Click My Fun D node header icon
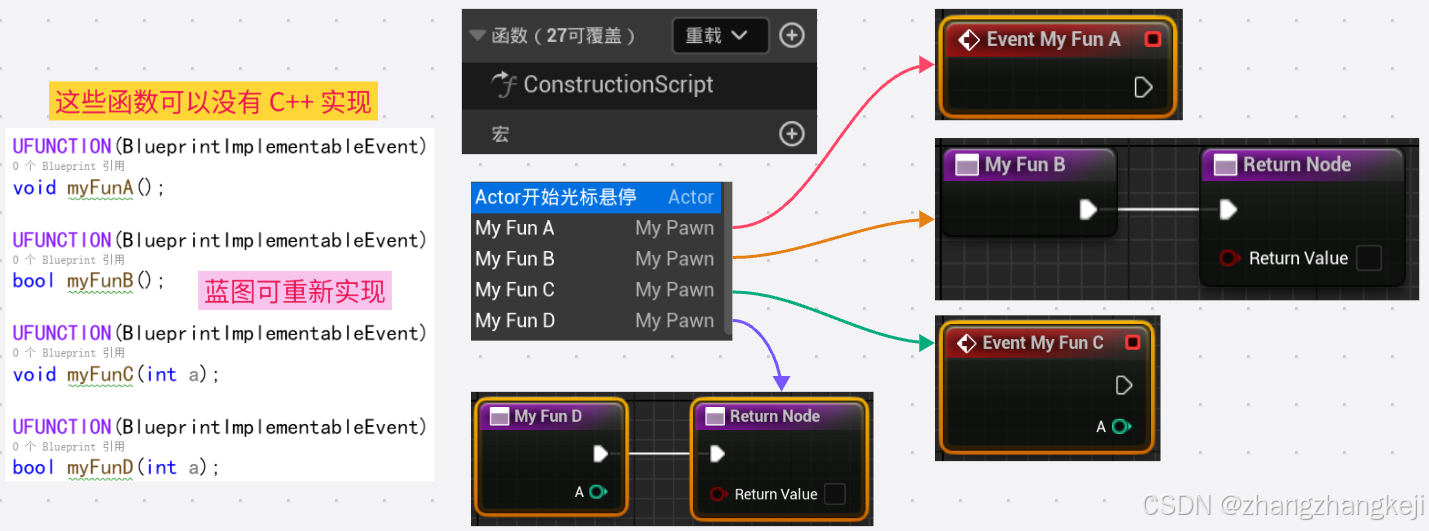 click(497, 416)
